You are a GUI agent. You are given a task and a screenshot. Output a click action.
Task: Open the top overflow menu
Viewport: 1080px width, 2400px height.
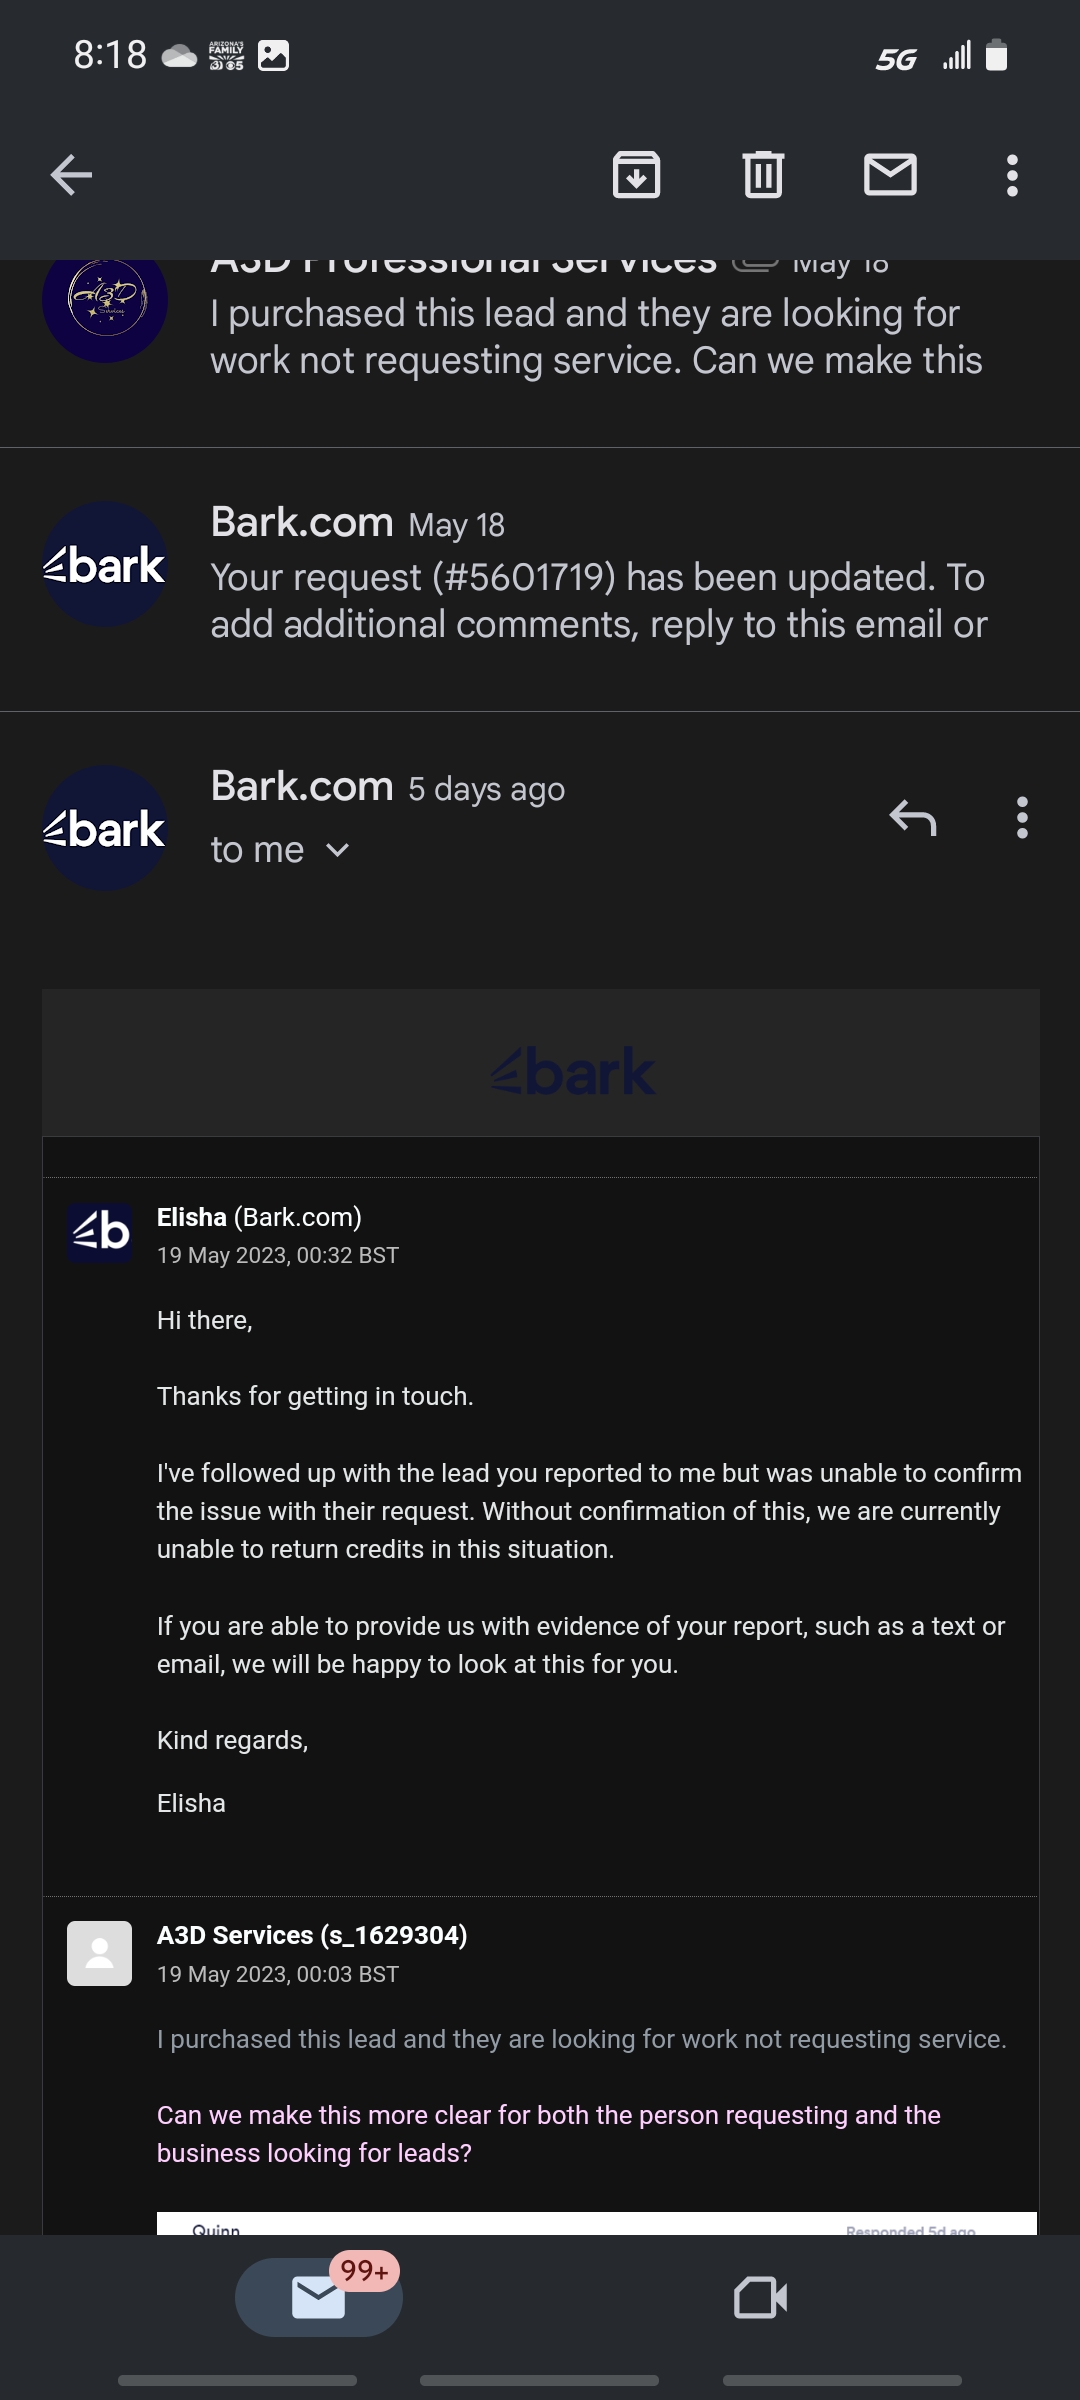pyautogui.click(x=1012, y=174)
